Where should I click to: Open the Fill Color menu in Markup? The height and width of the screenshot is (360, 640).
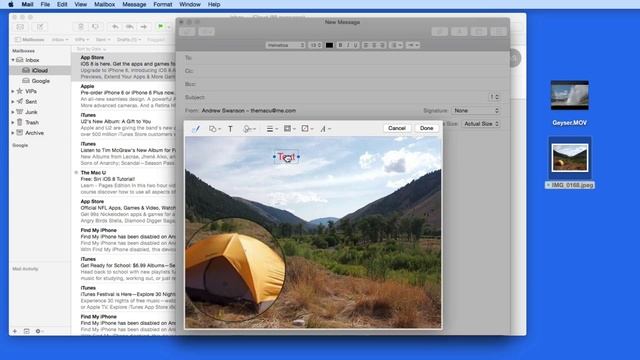point(307,129)
